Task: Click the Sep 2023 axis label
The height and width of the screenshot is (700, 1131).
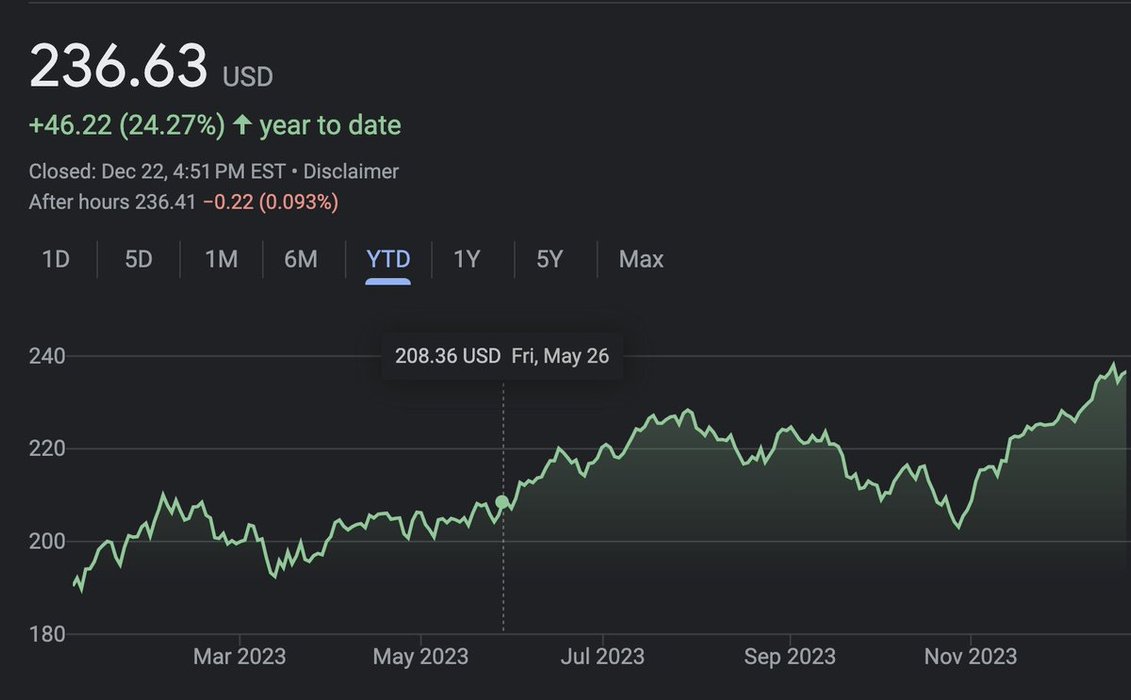Action: pyautogui.click(x=789, y=657)
